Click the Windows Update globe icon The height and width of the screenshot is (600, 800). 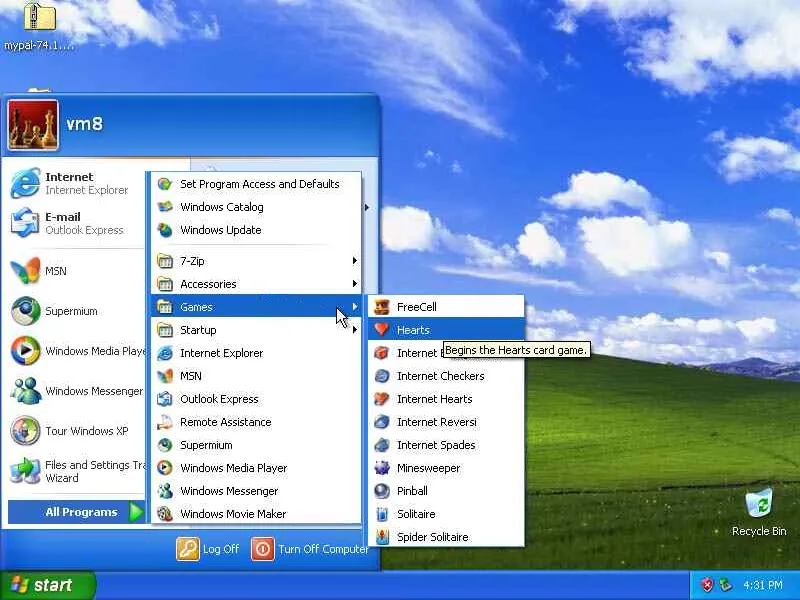click(x=164, y=230)
